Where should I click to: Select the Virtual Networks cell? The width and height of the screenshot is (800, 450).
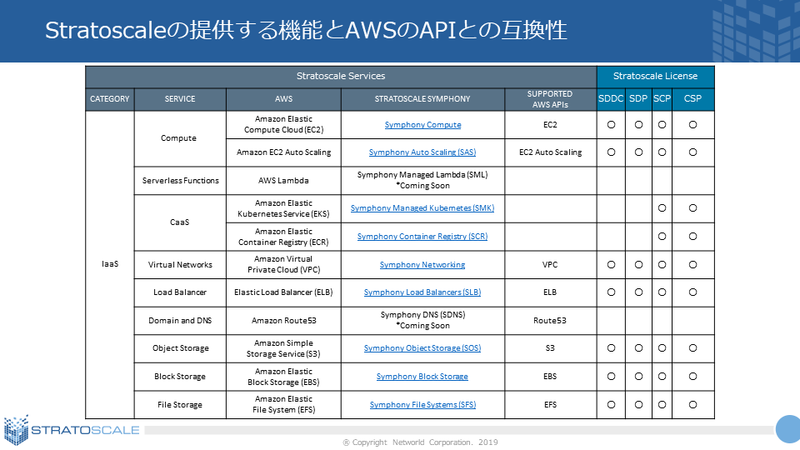point(180,264)
